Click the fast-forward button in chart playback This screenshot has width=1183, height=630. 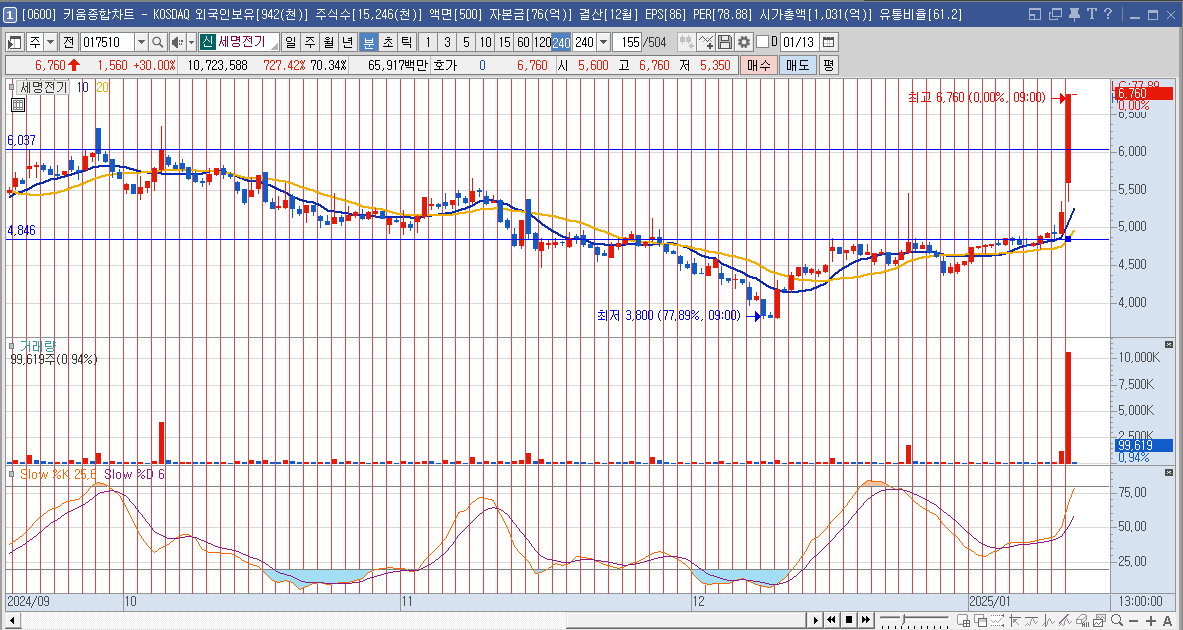coord(865,619)
